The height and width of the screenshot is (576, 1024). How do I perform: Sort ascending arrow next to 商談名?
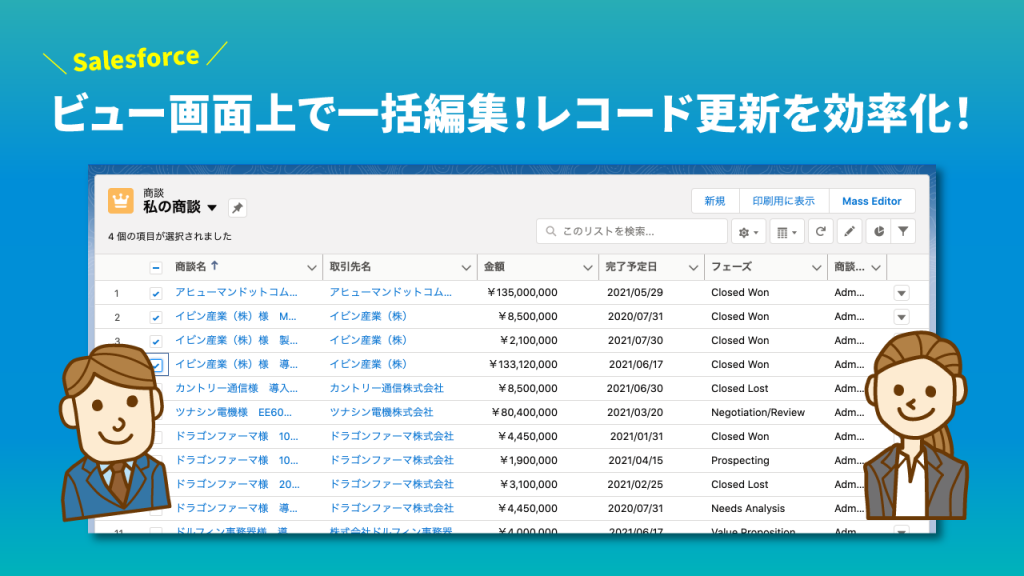[x=214, y=266]
